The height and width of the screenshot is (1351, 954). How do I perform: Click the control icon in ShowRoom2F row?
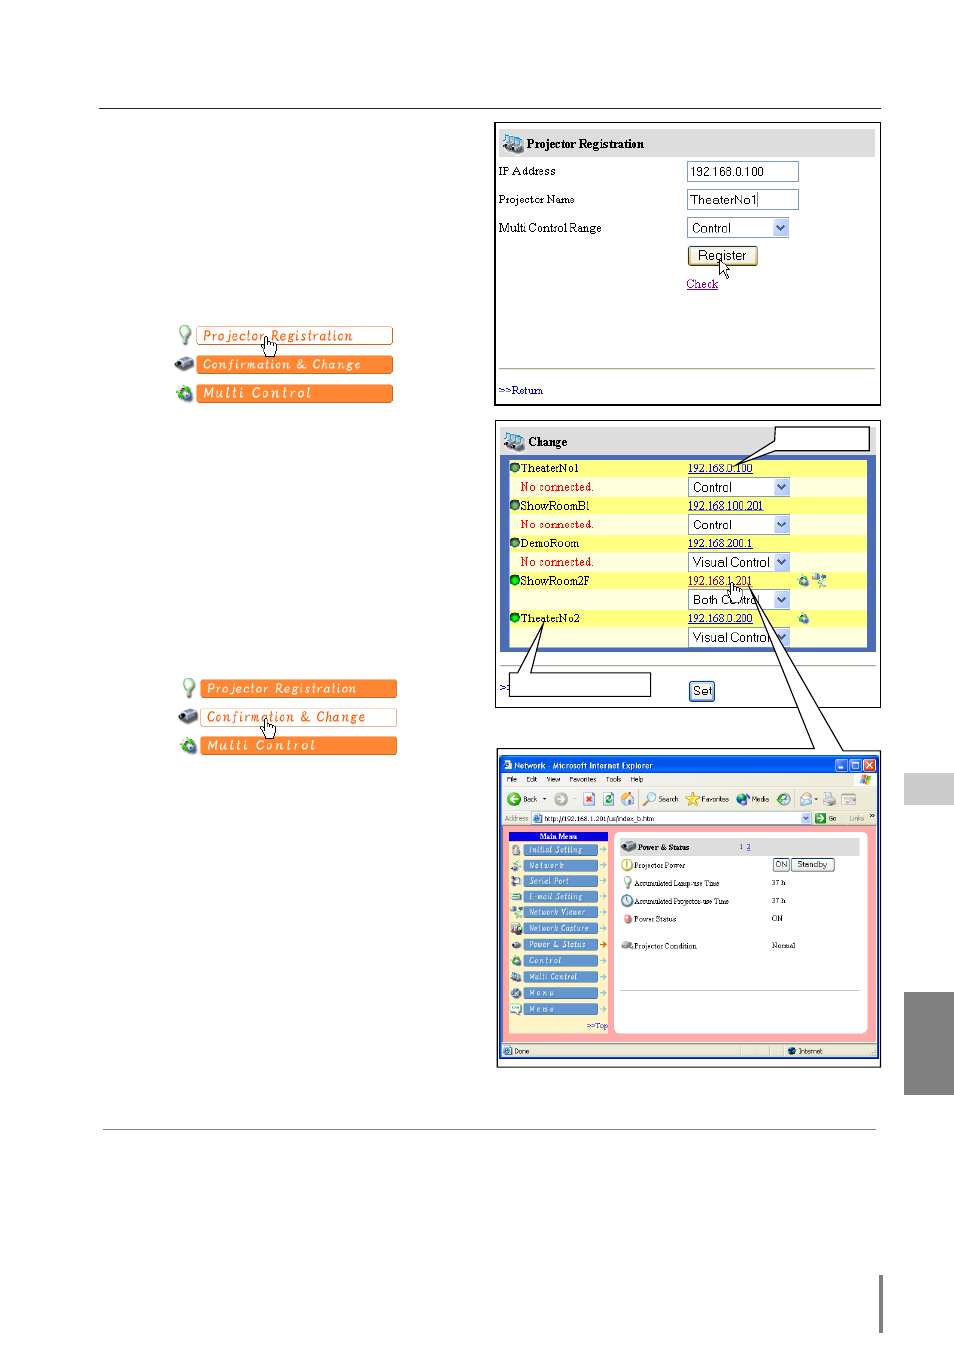click(803, 581)
